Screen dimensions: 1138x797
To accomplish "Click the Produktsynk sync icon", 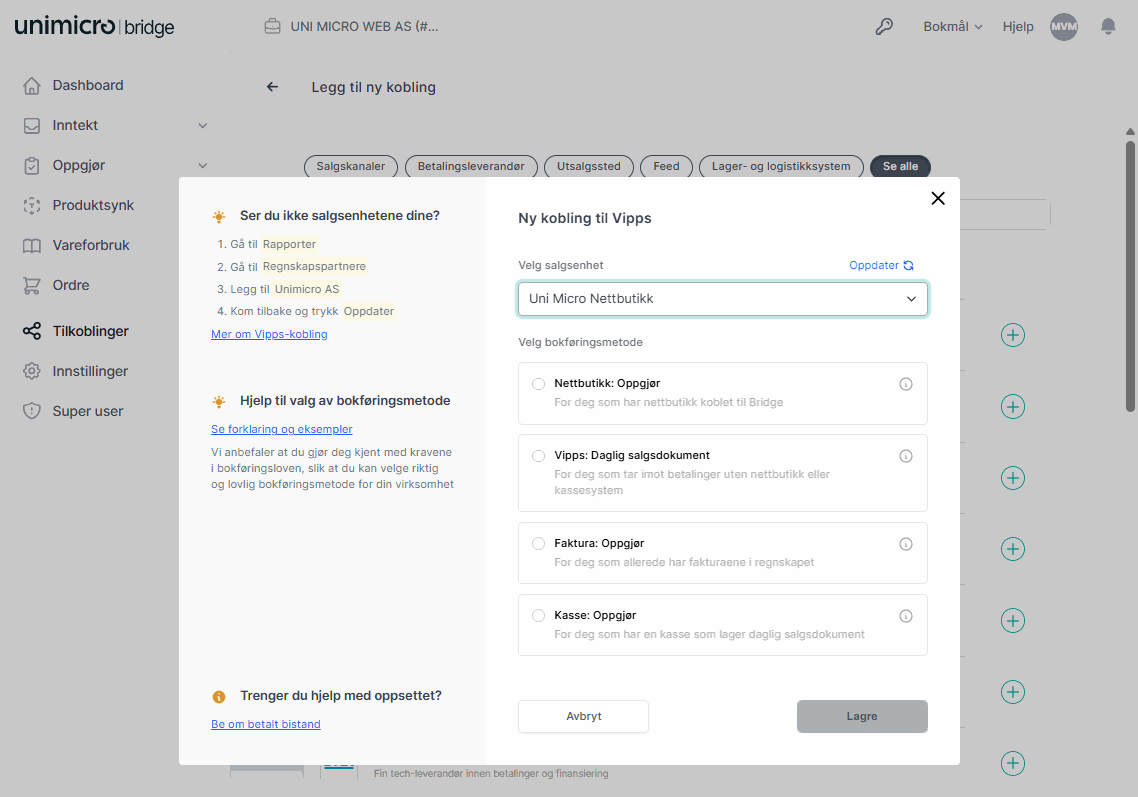I will point(31,205).
